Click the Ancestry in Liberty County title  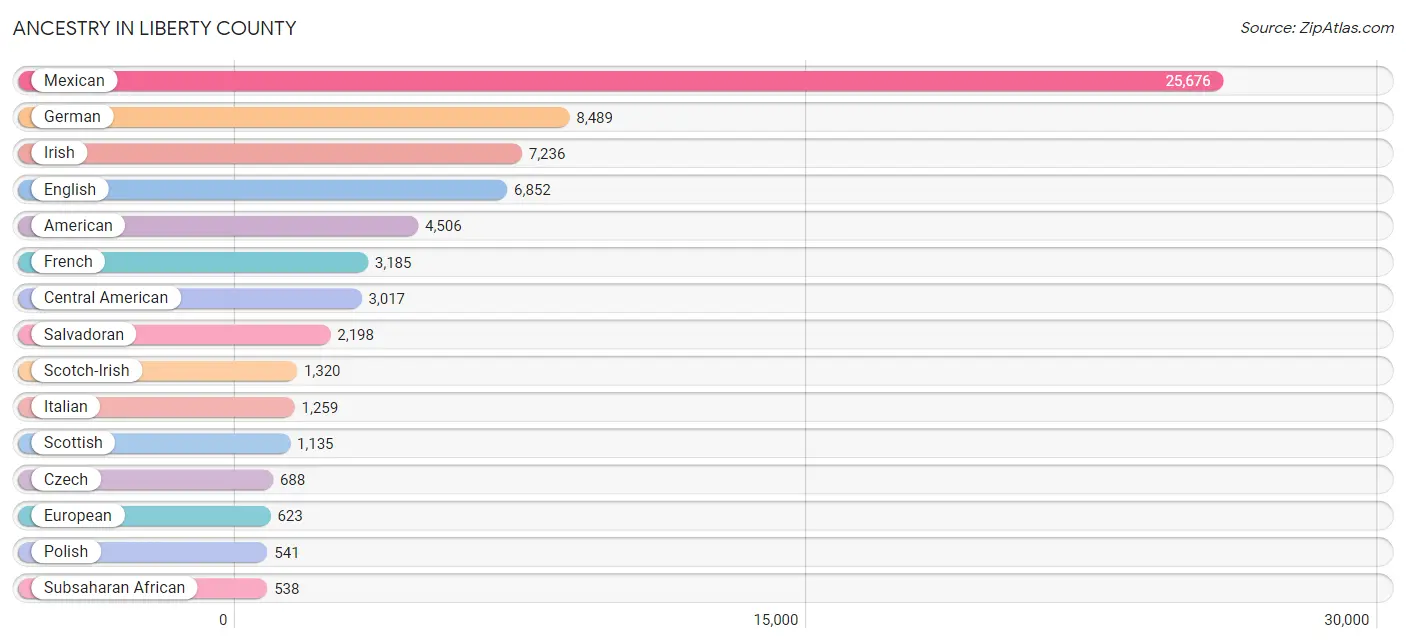click(x=155, y=28)
